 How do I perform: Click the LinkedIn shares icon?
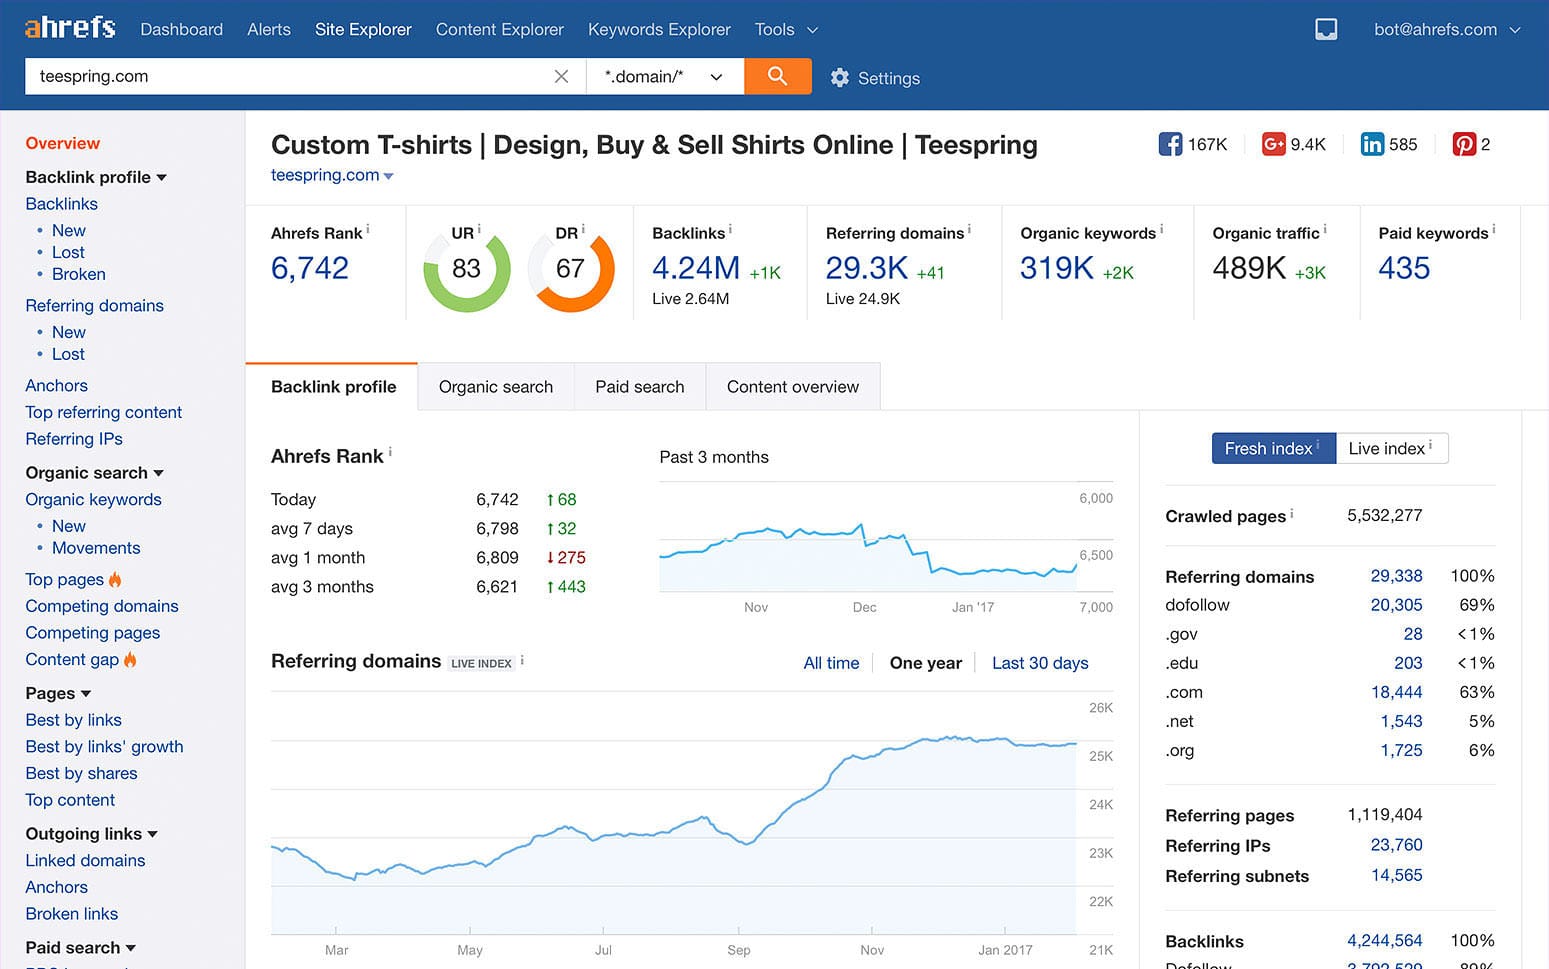[x=1372, y=144]
